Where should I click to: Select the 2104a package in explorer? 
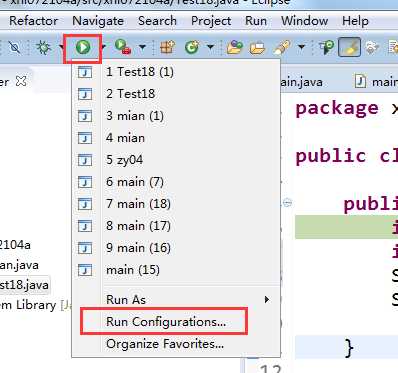pyautogui.click(x=15, y=245)
